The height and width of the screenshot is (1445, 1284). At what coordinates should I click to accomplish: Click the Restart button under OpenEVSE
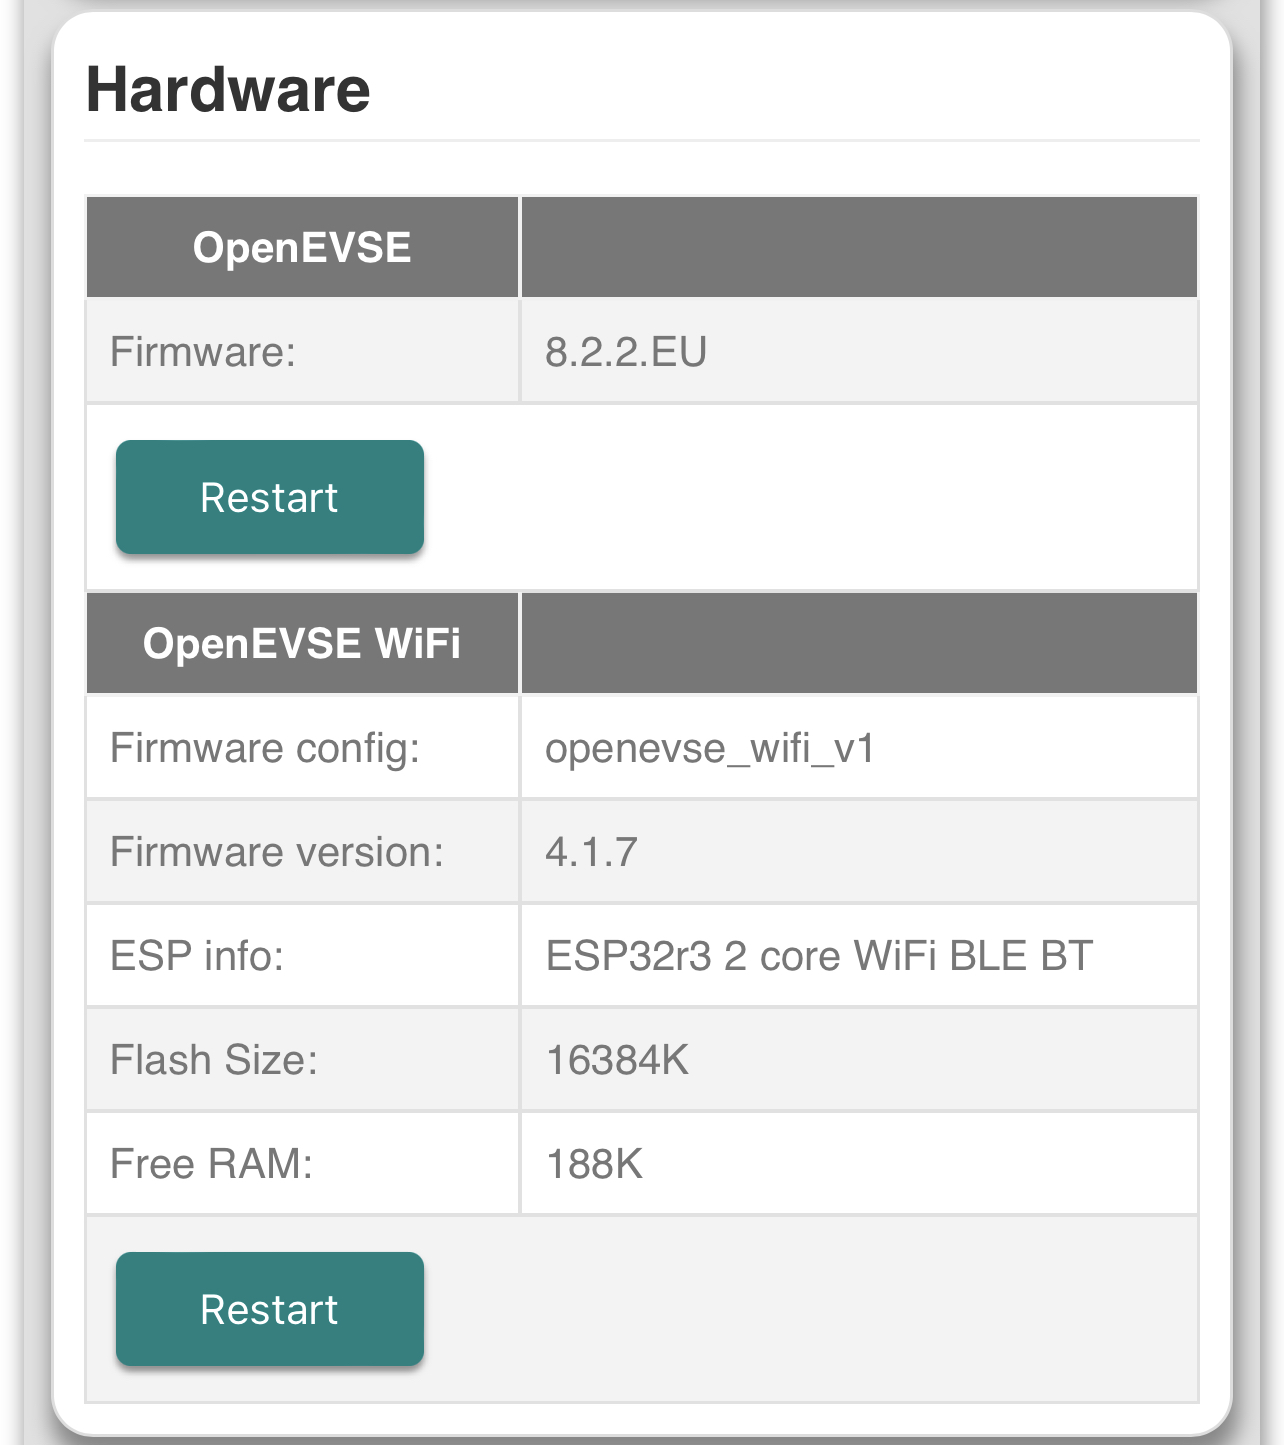[269, 496]
